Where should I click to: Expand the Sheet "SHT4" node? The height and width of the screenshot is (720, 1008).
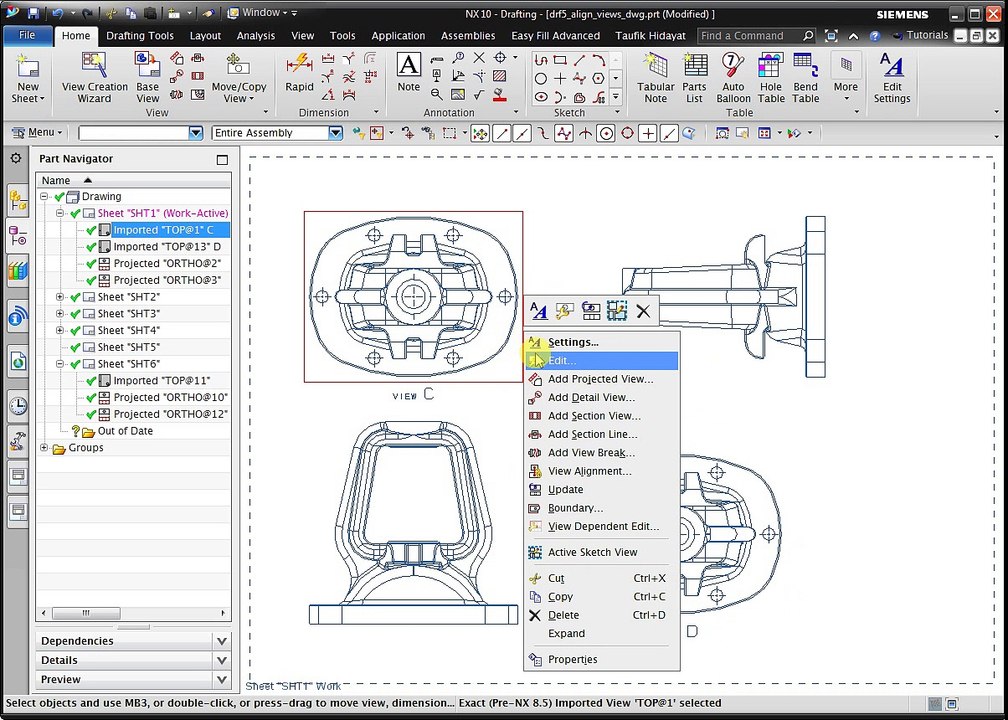[60, 330]
